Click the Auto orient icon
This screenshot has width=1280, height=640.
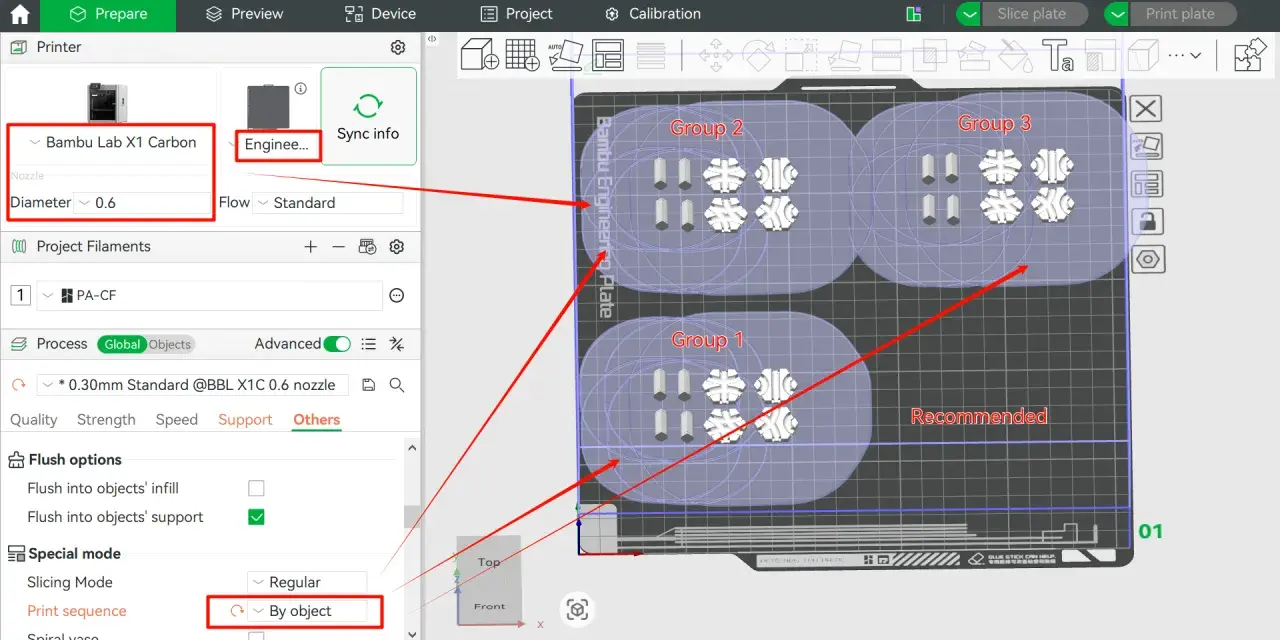pos(566,54)
